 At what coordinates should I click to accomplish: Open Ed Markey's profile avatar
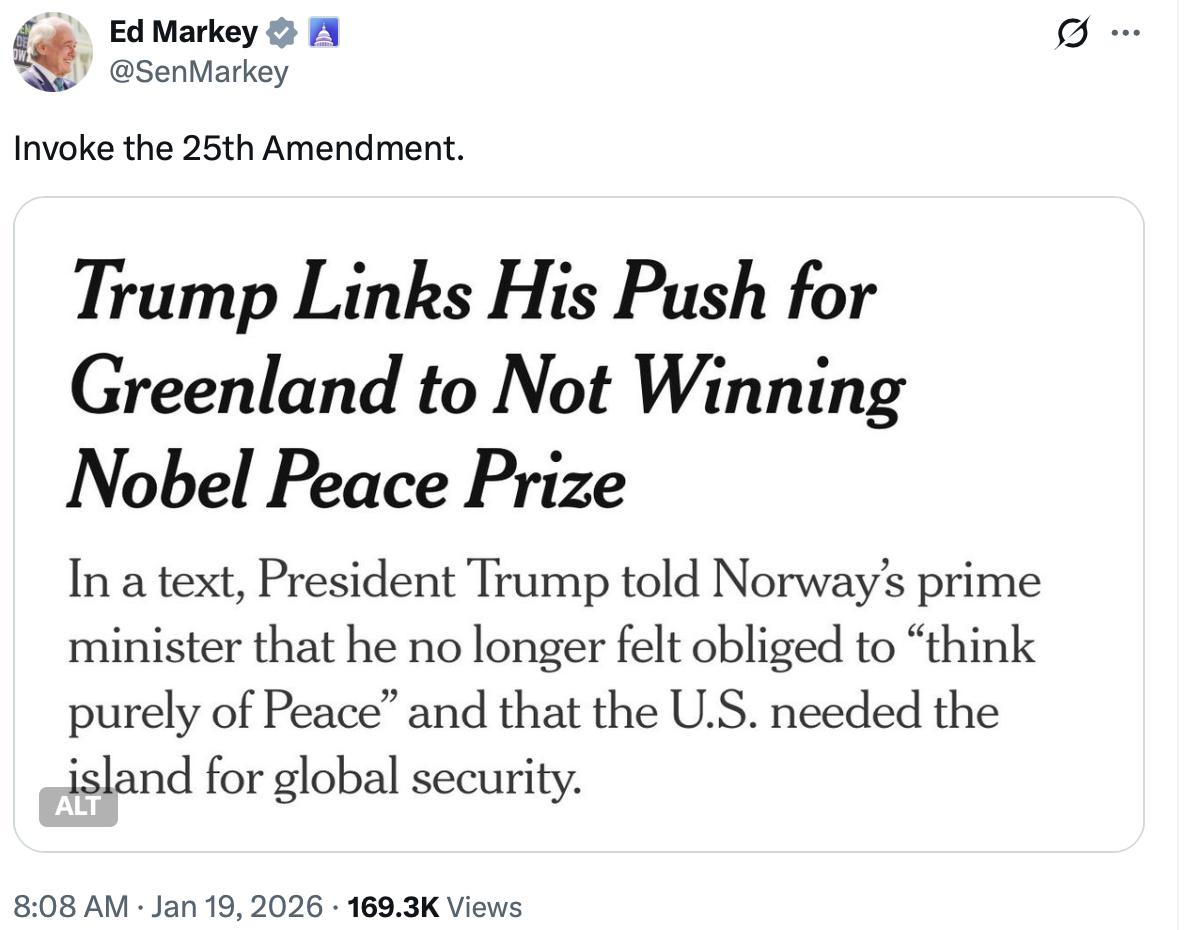52,54
